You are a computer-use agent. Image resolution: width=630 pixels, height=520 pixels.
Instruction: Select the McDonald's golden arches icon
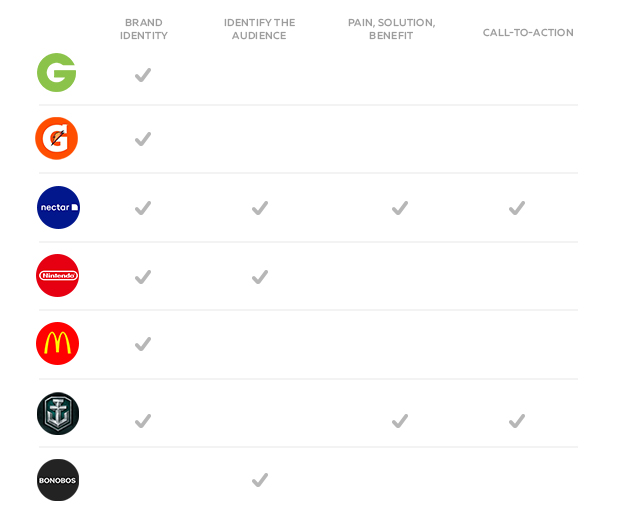click(57, 344)
